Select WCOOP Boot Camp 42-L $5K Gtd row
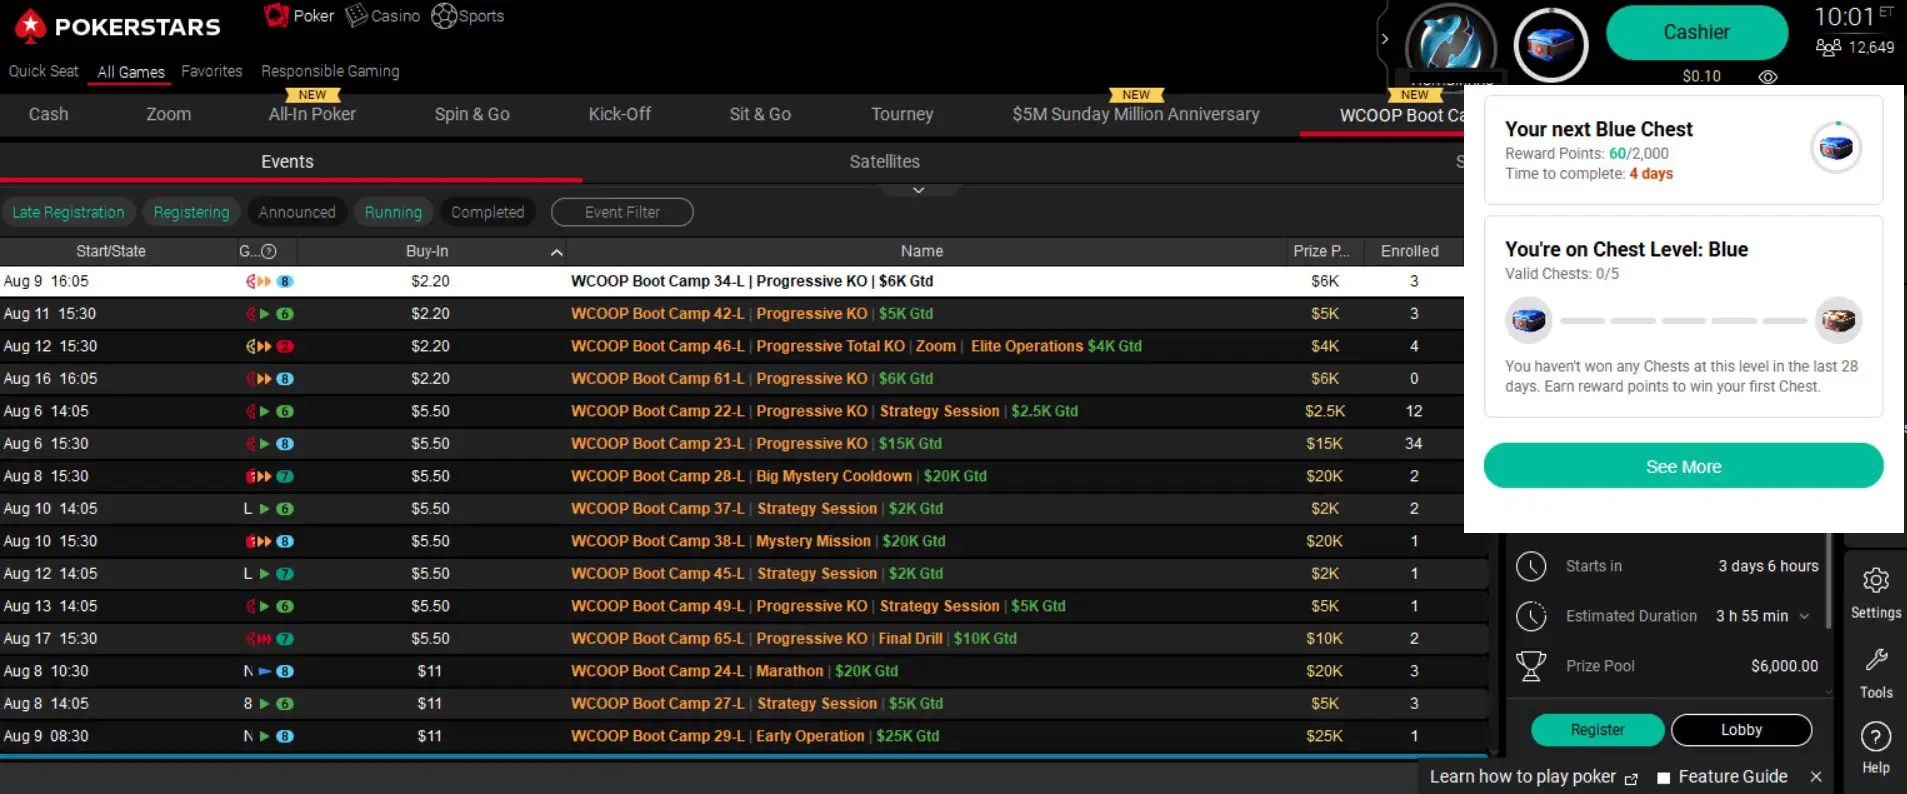This screenshot has width=1907, height=794. (x=732, y=314)
